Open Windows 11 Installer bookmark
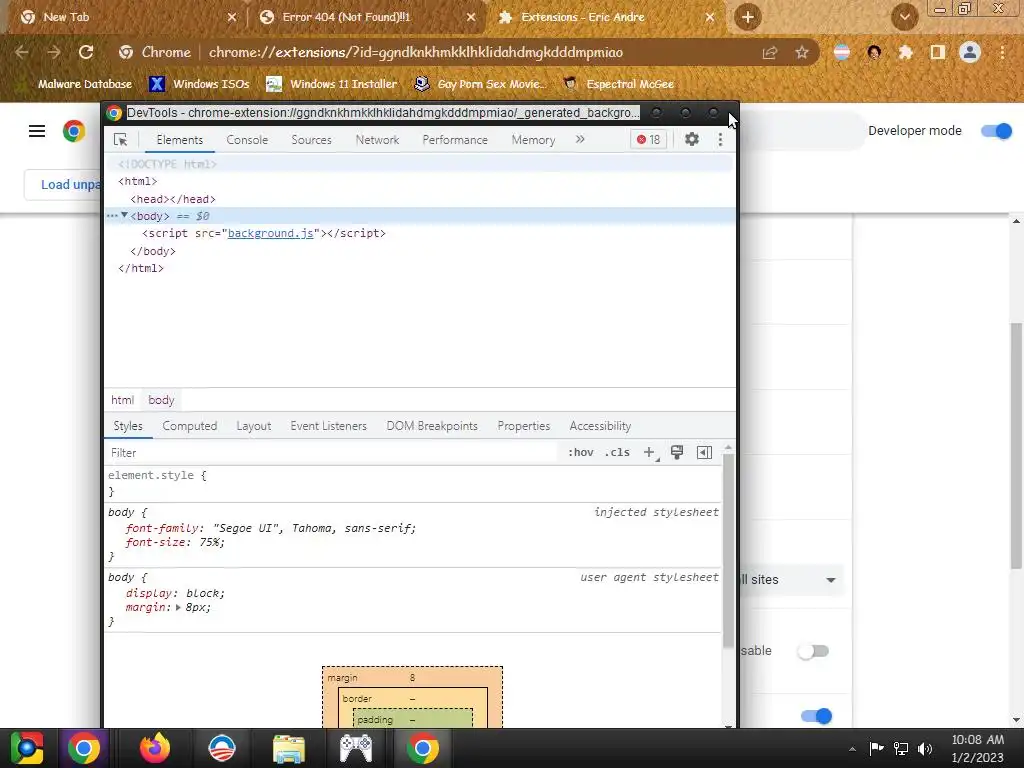 [332, 84]
